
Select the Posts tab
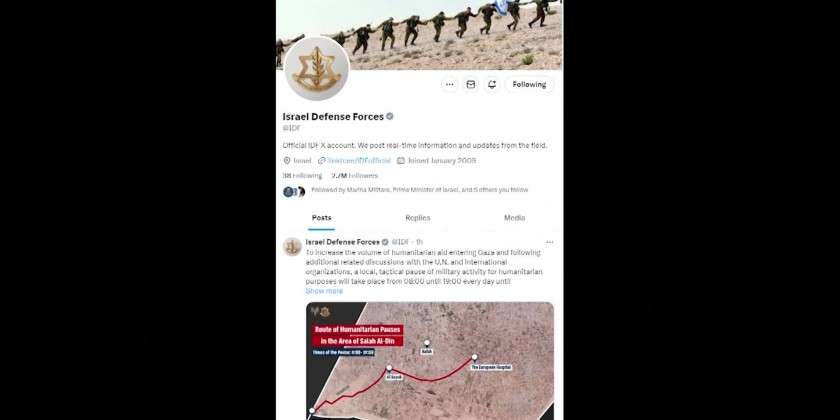tap(321, 218)
